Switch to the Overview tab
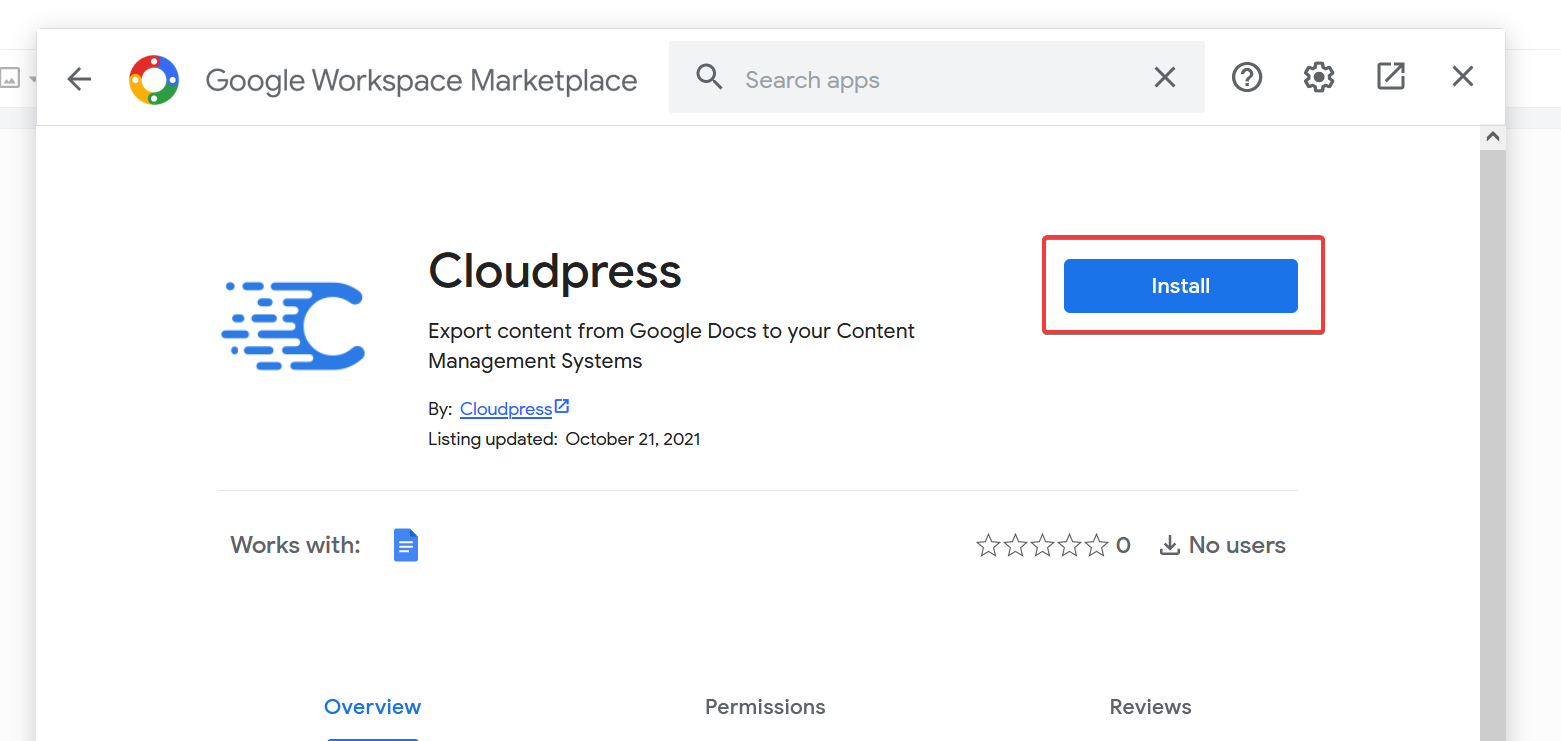 [373, 707]
